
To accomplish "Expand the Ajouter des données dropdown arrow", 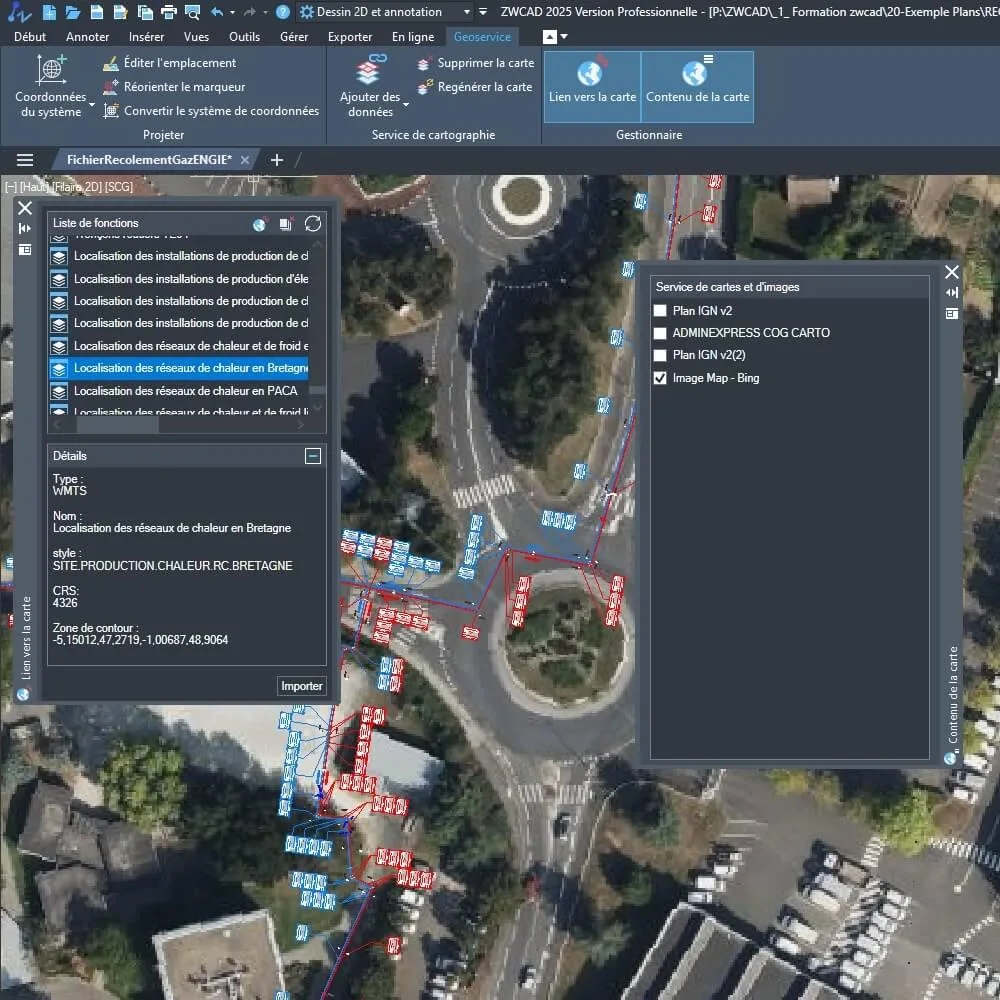I will point(406,104).
